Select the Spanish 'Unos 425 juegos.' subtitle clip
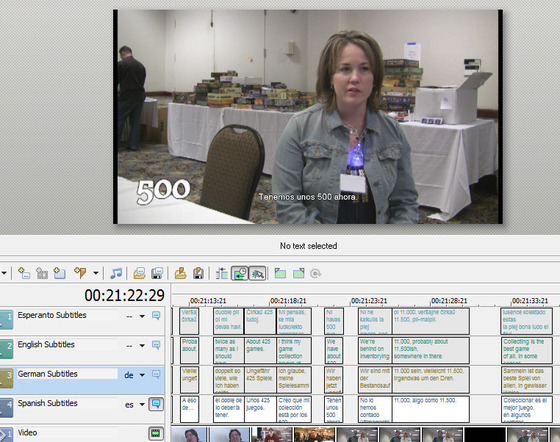Screen dimensions: 560x442 (261, 409)
